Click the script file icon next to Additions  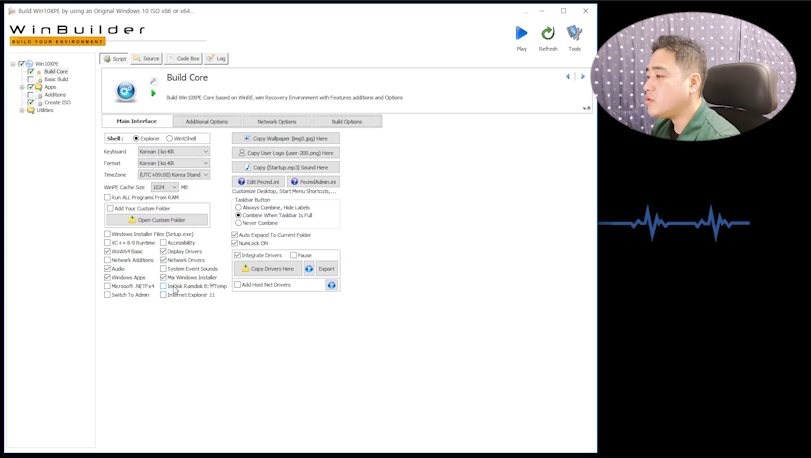pos(39,95)
